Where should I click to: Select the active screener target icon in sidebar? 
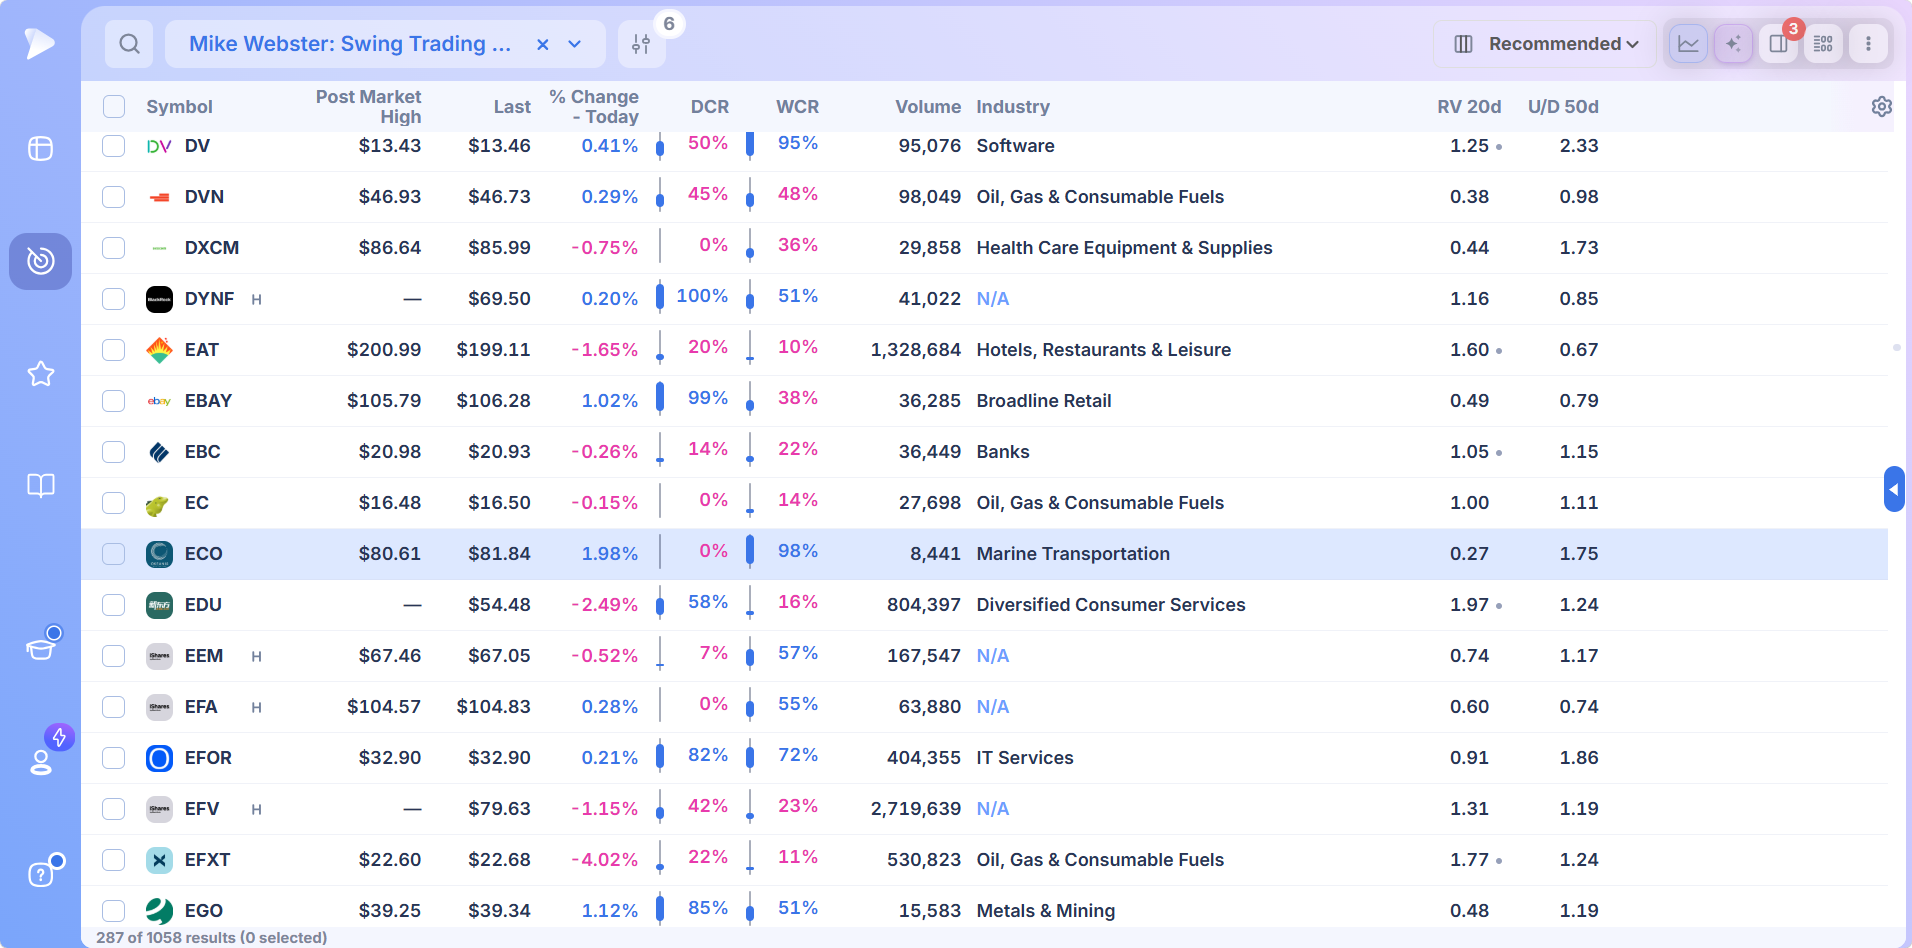[x=40, y=261]
